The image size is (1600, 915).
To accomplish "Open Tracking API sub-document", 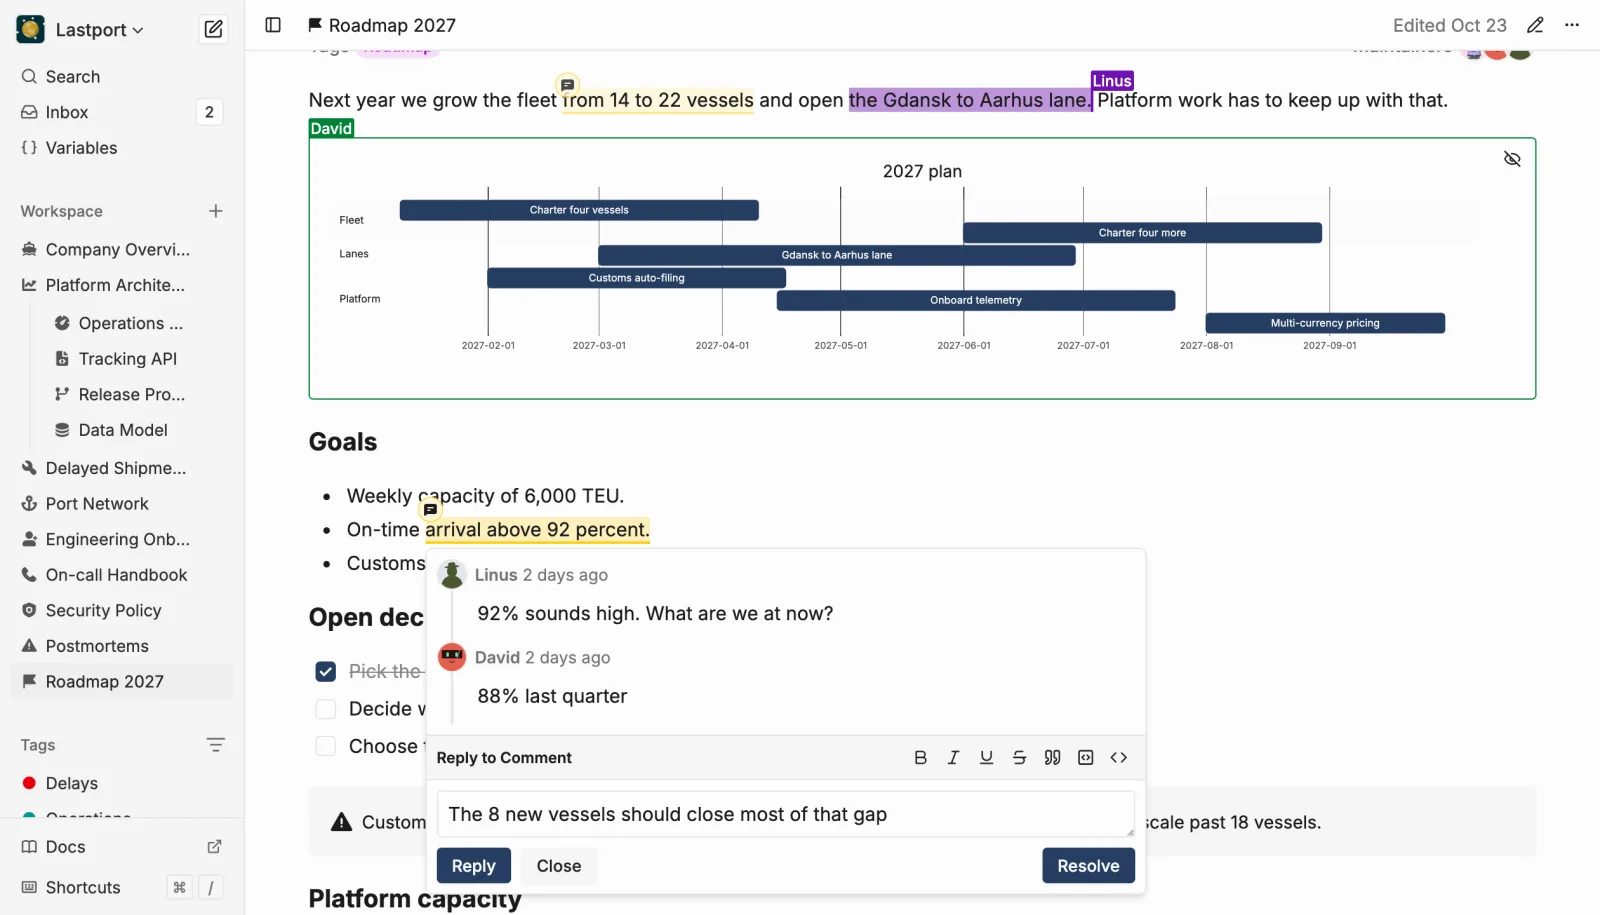I will pos(140,359).
